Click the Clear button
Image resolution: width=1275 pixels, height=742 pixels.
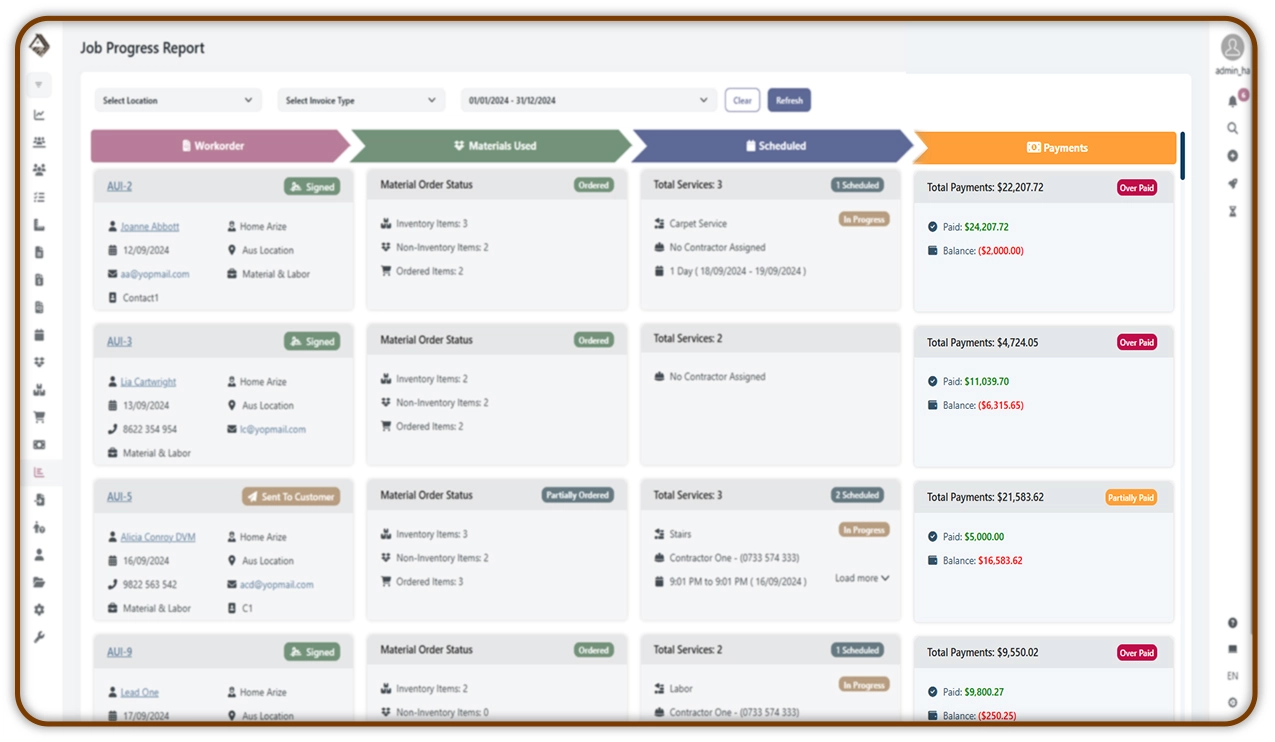tap(742, 100)
